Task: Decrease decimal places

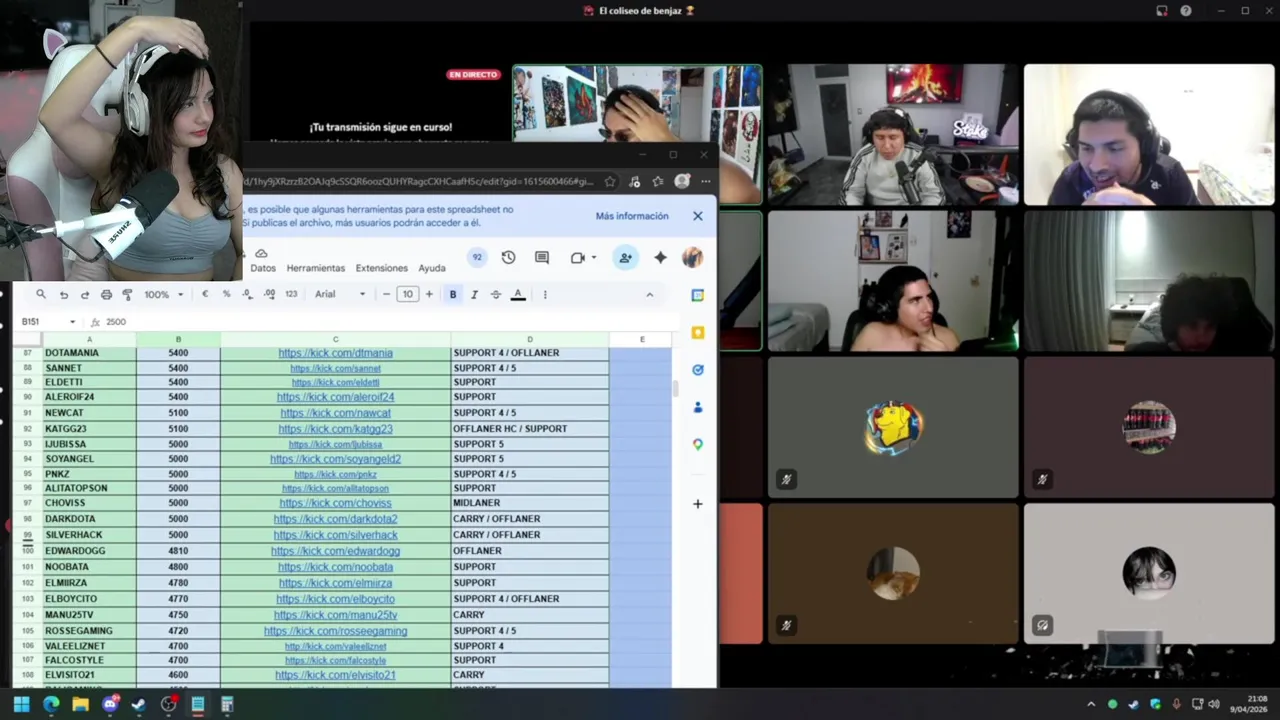Action: coord(247,294)
